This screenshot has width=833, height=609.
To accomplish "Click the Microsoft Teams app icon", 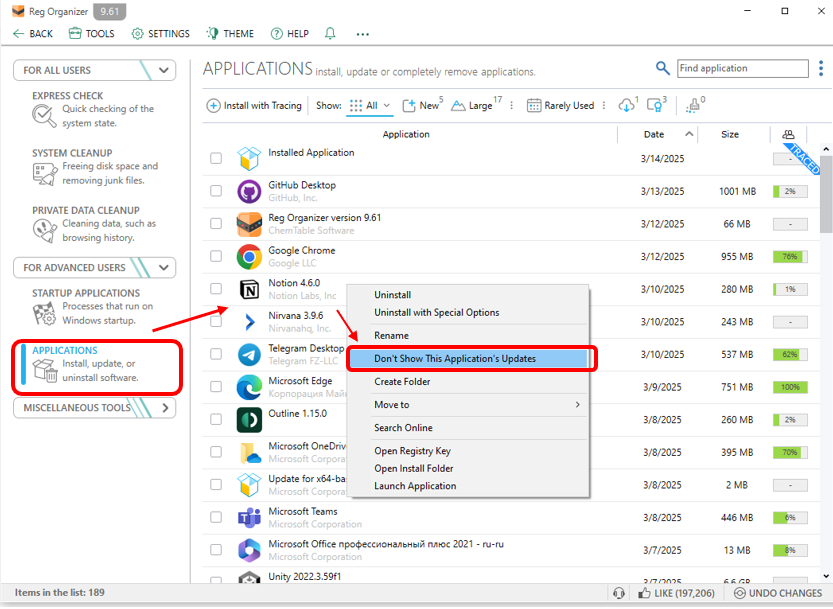I will tap(249, 518).
